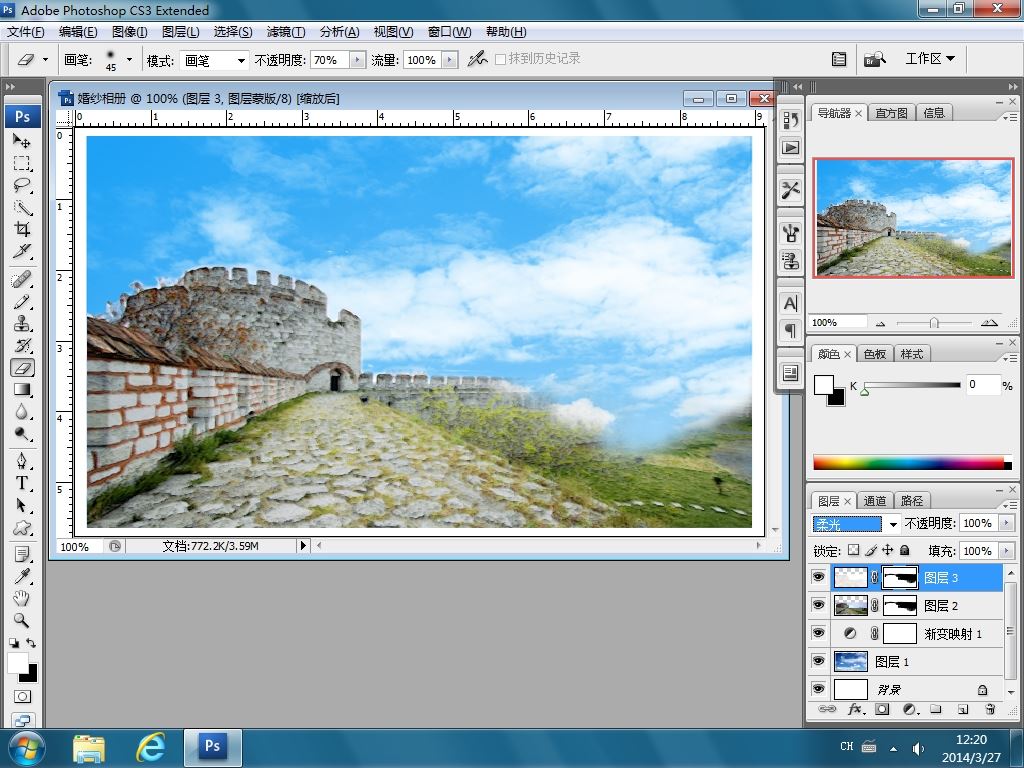This screenshot has height=768, width=1024.
Task: Open the 文件(F) menu
Action: point(25,32)
